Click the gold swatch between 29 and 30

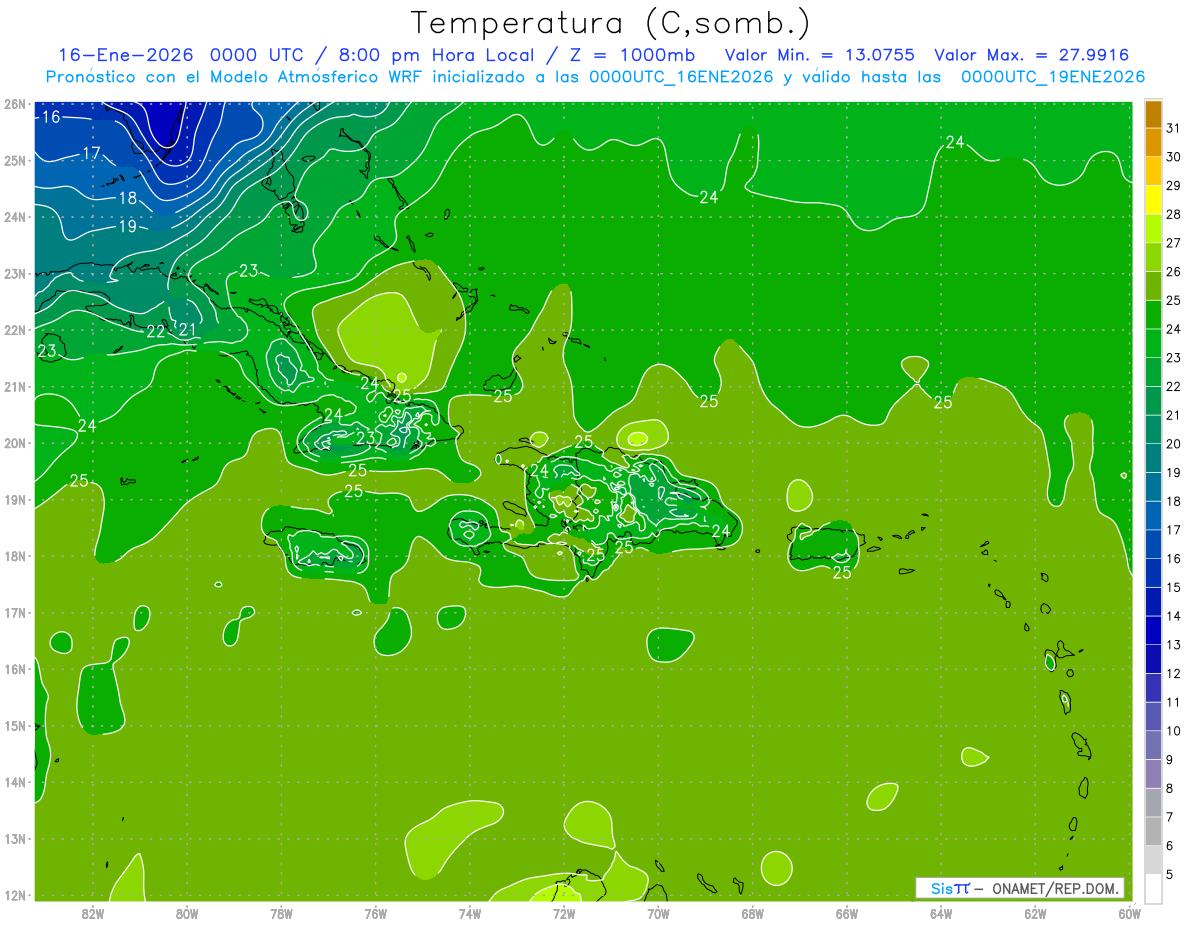(x=1153, y=172)
